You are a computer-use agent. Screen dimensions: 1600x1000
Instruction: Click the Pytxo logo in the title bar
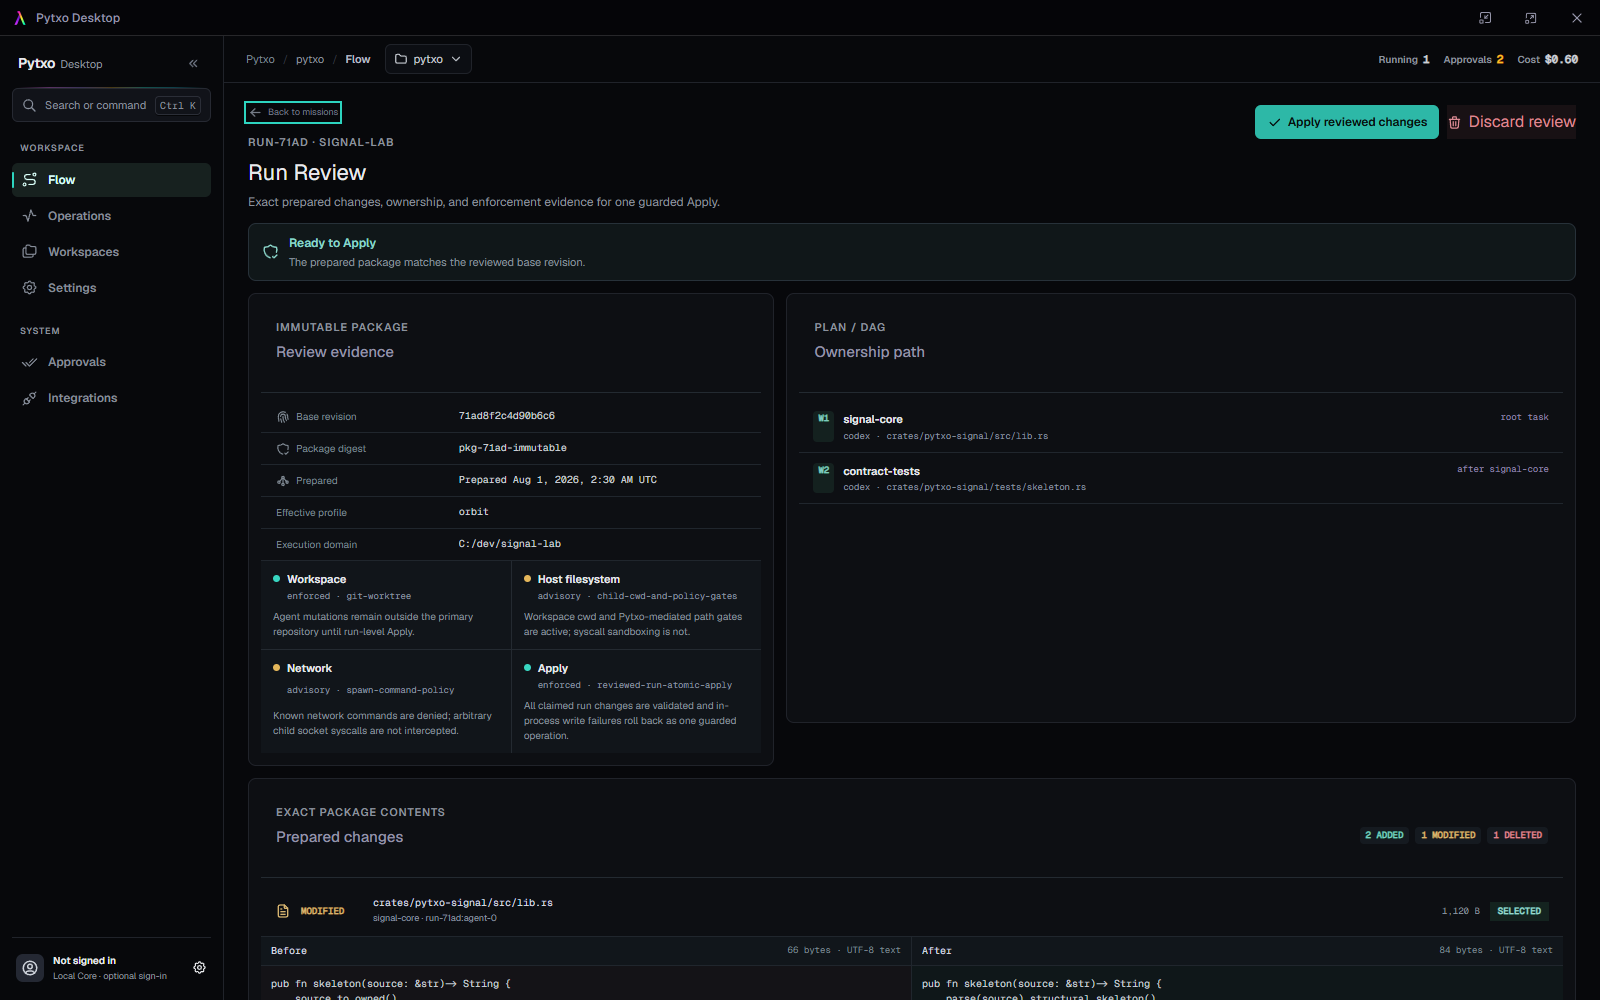pyautogui.click(x=20, y=18)
